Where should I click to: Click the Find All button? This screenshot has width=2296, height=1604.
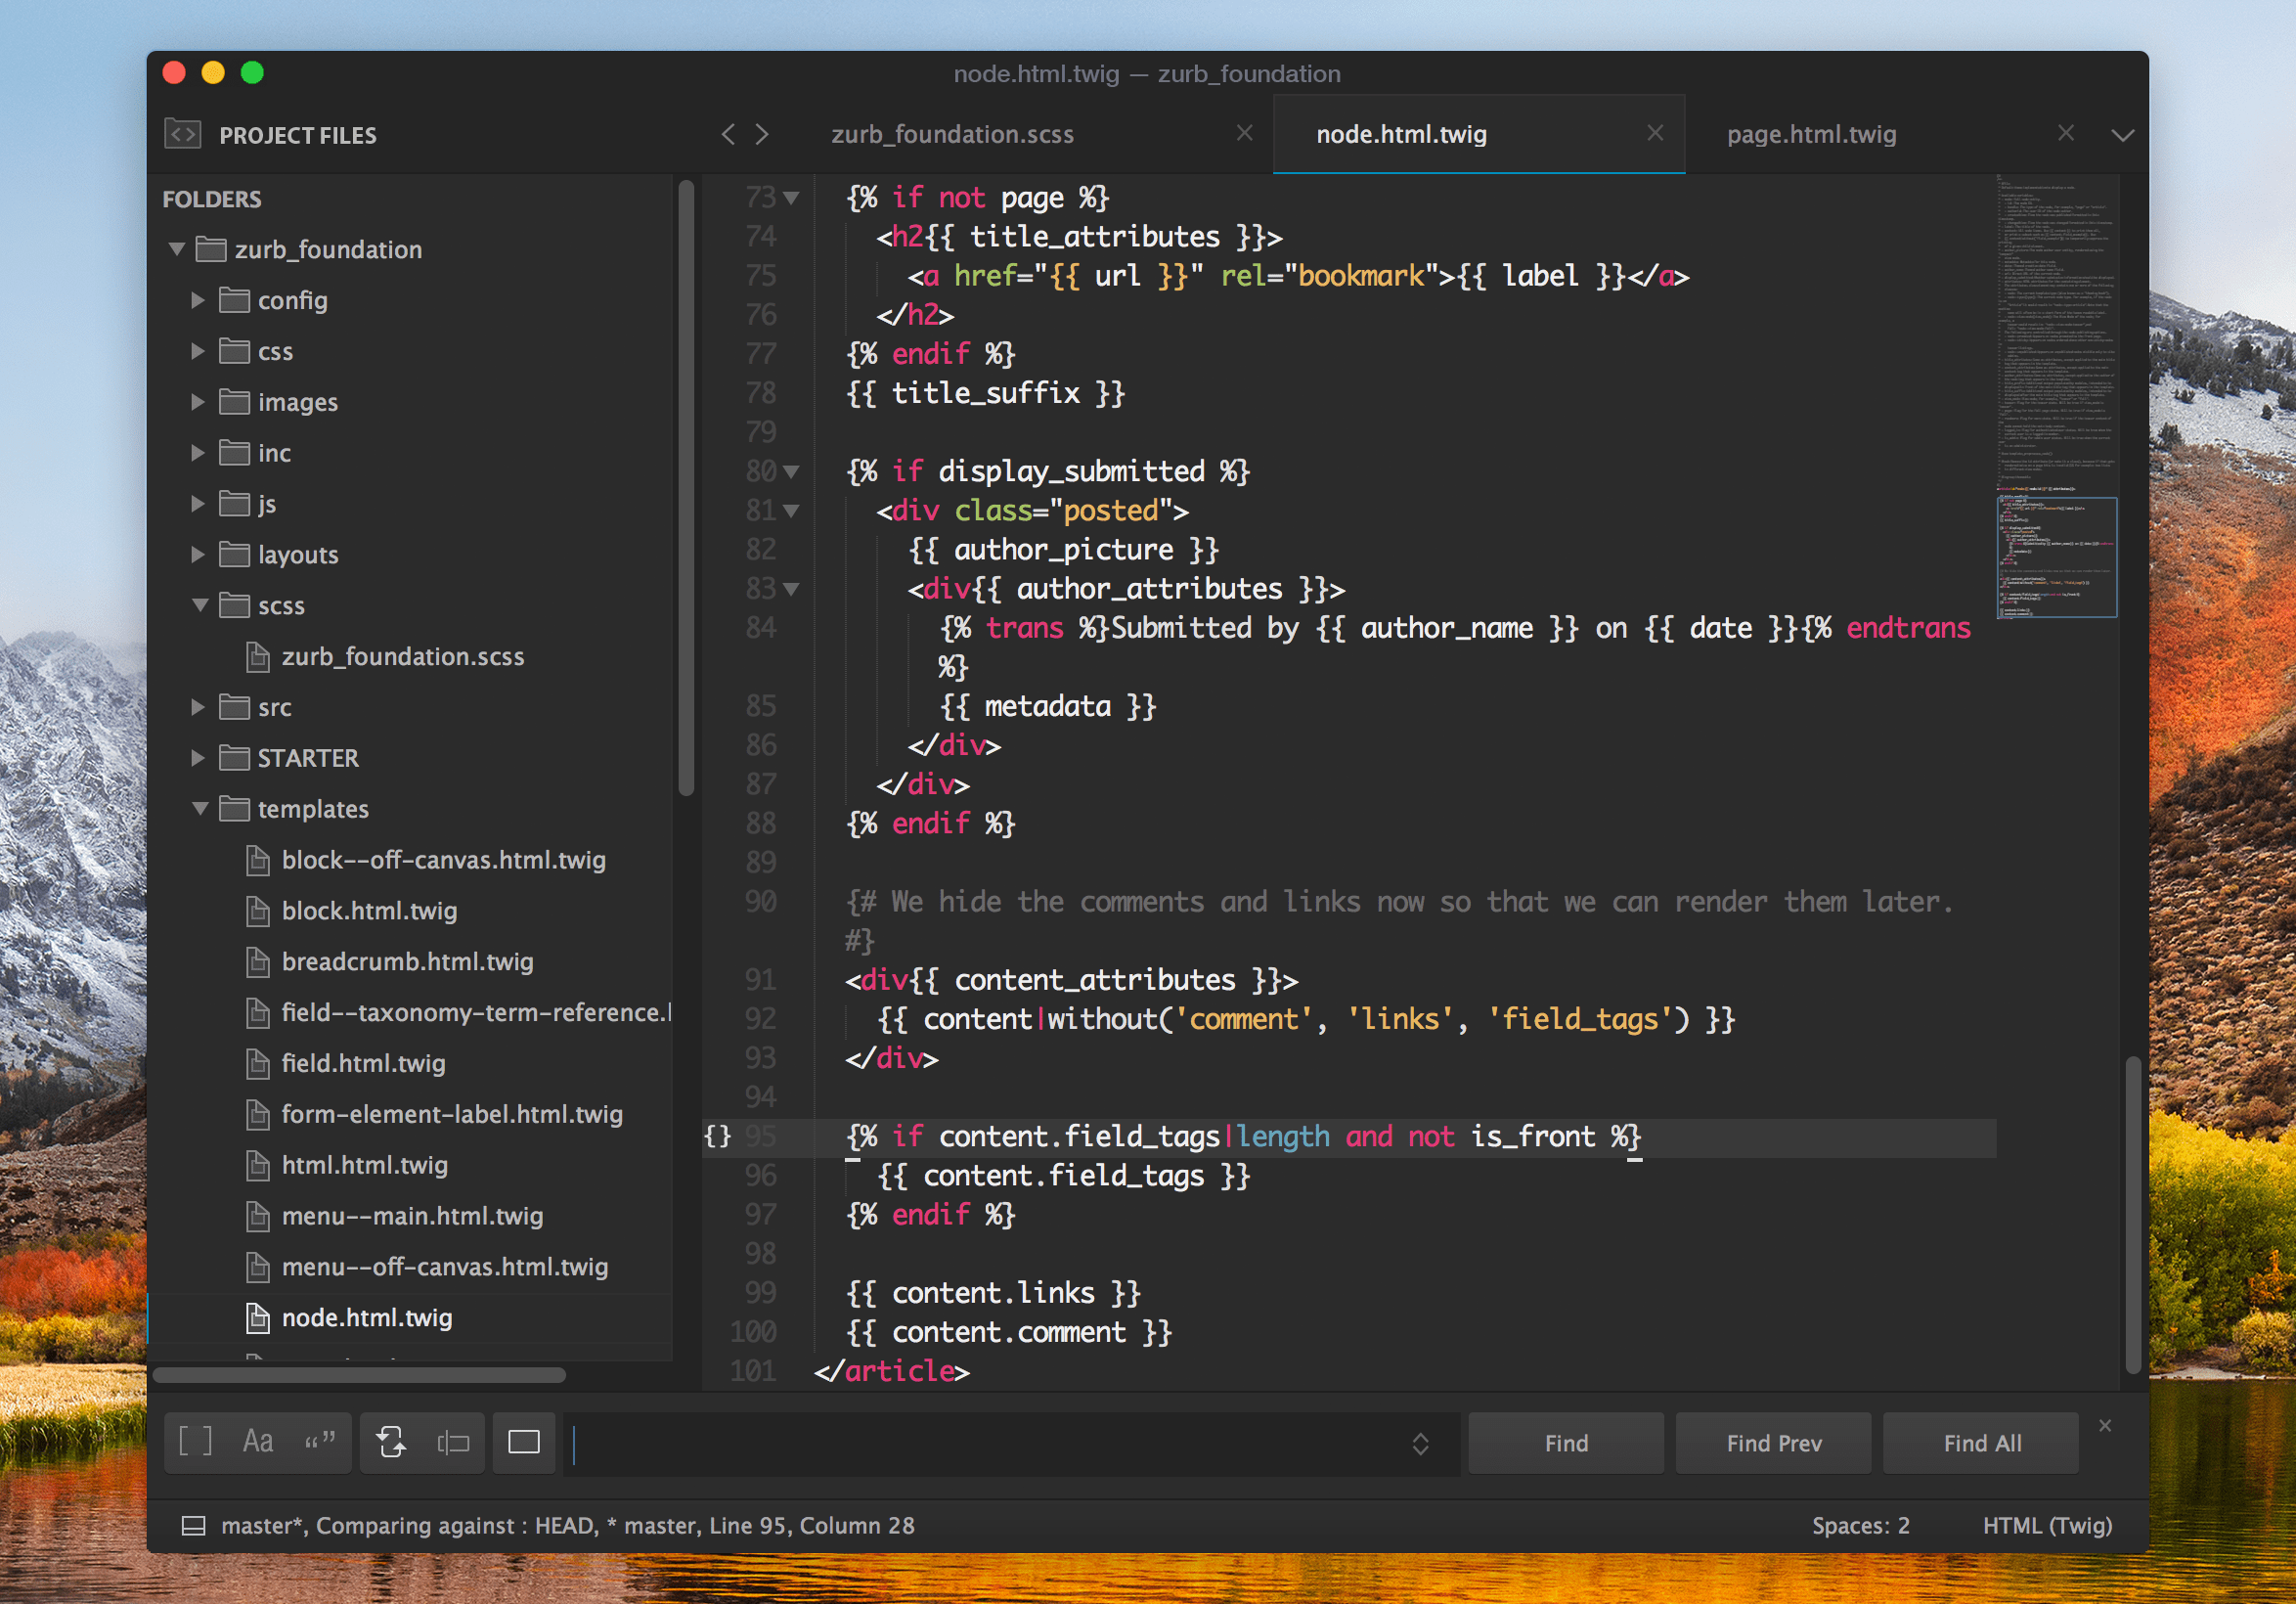coord(1981,1442)
